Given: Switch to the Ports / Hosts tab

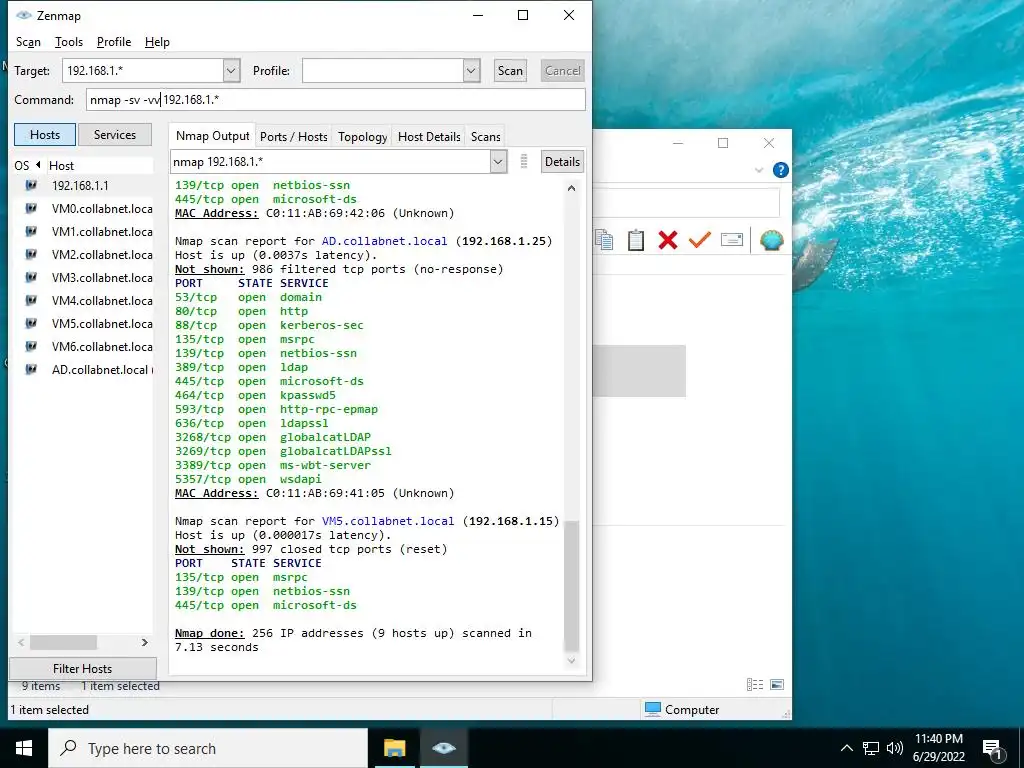Looking at the screenshot, I should coord(294,136).
